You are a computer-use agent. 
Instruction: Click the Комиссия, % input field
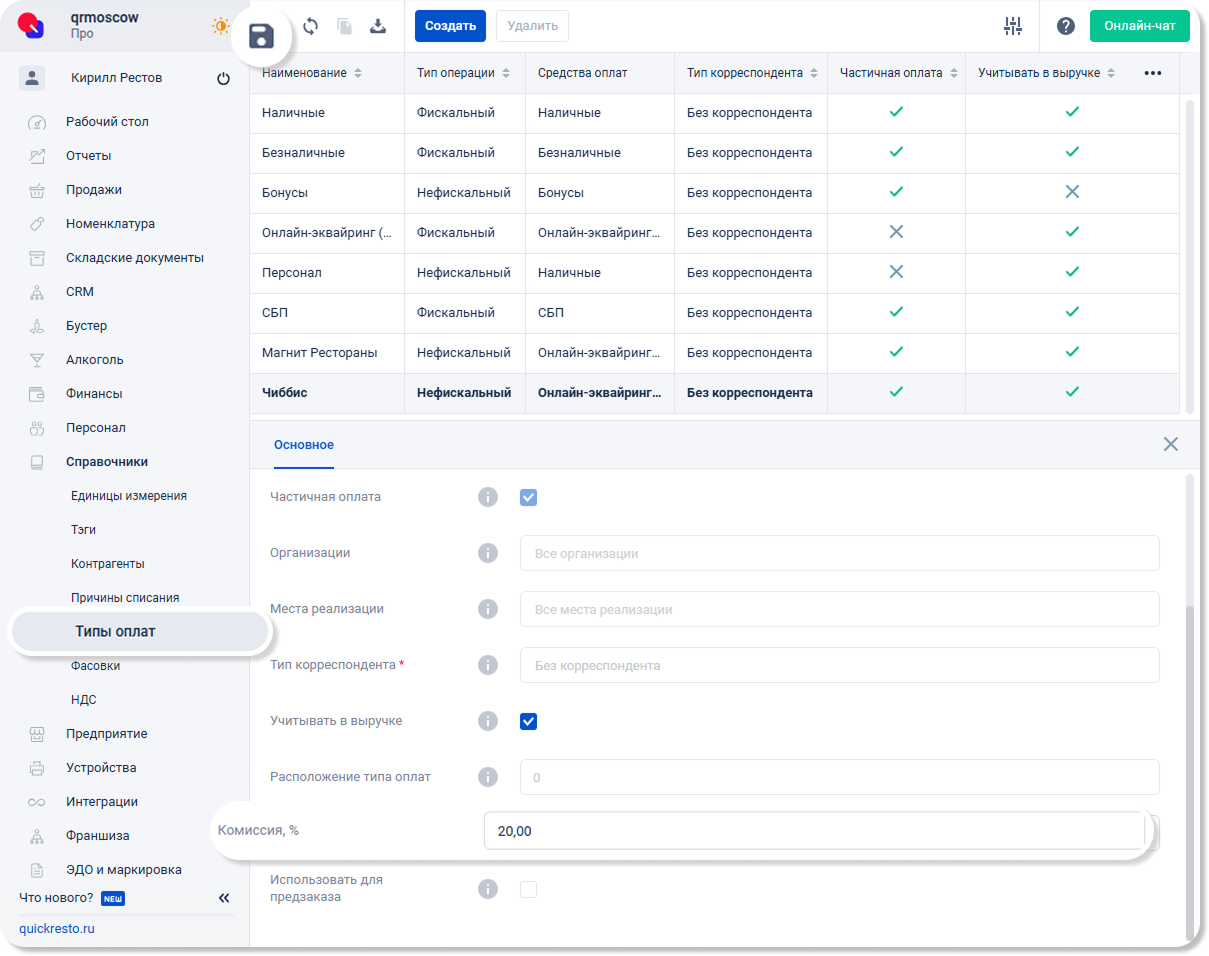[x=813, y=831]
